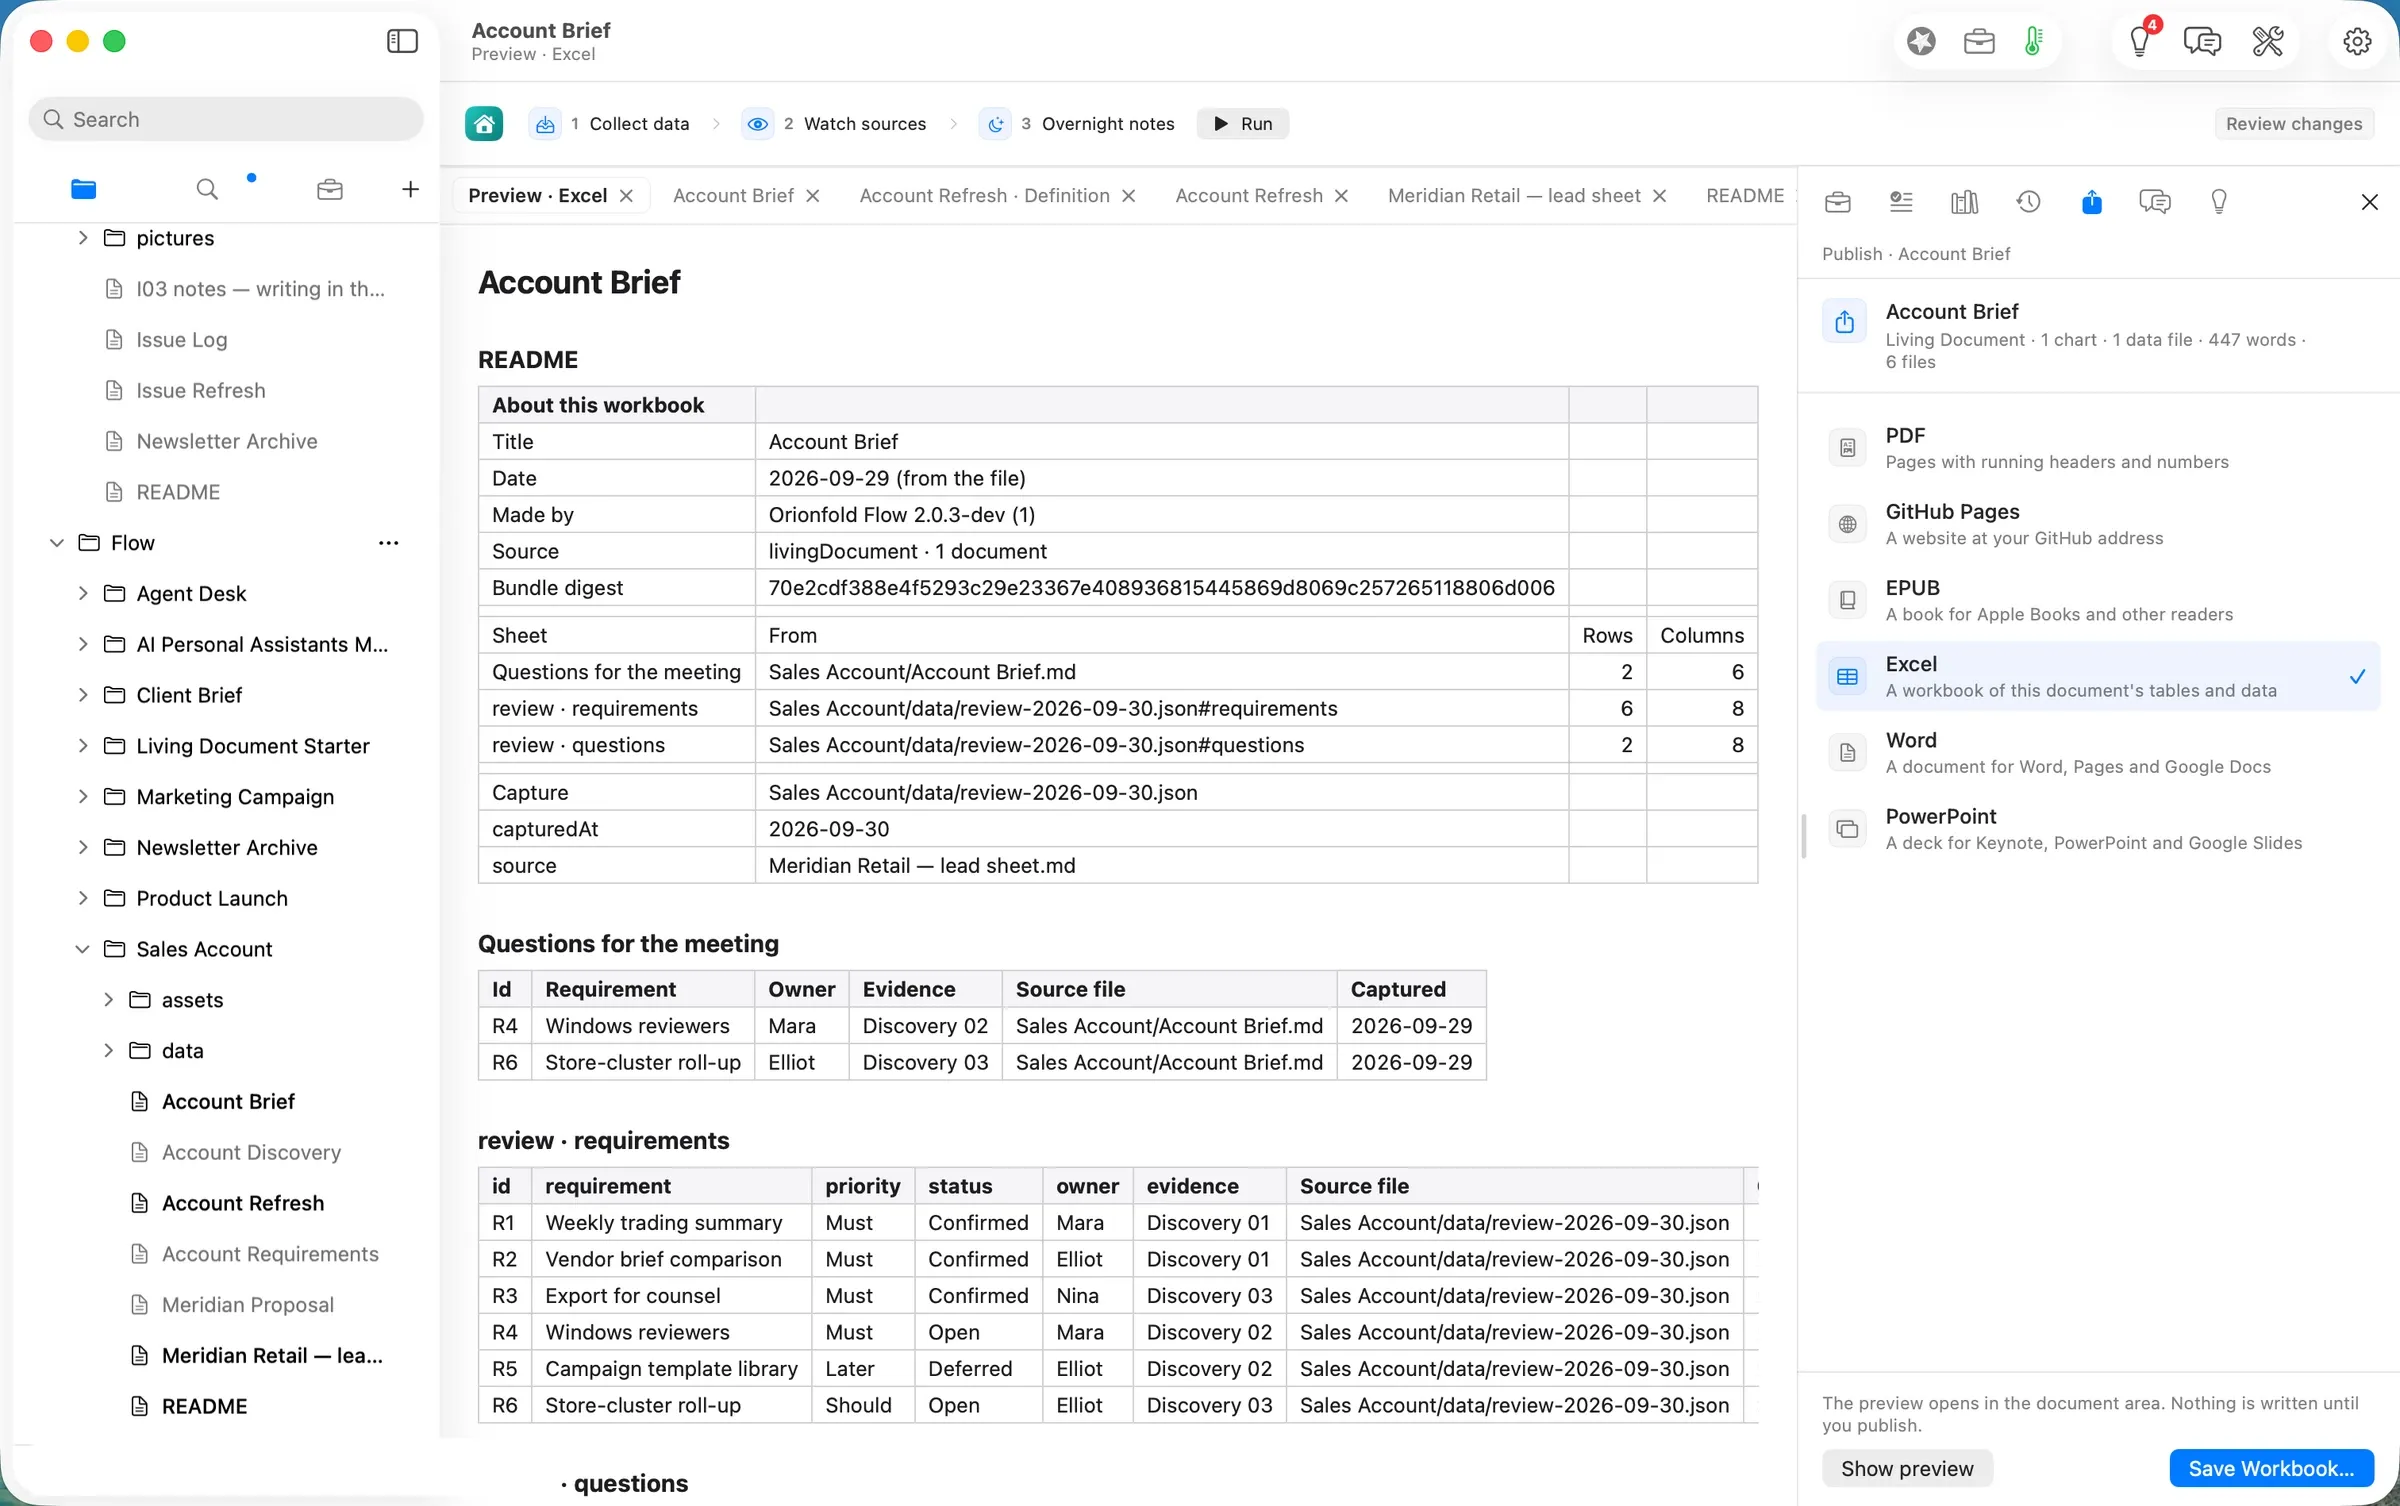Switch to the Meridian Retail — lead sheet tab

click(x=1513, y=196)
